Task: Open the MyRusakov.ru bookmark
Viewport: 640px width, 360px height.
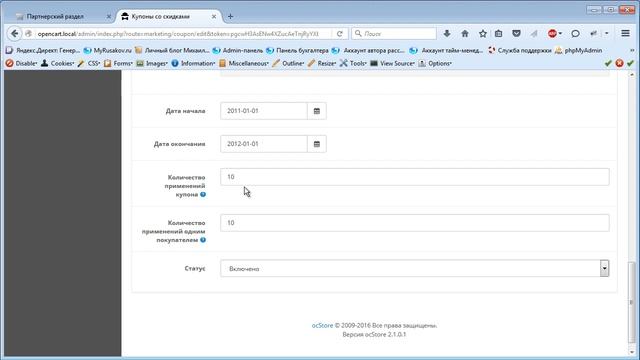Action: tap(108, 50)
